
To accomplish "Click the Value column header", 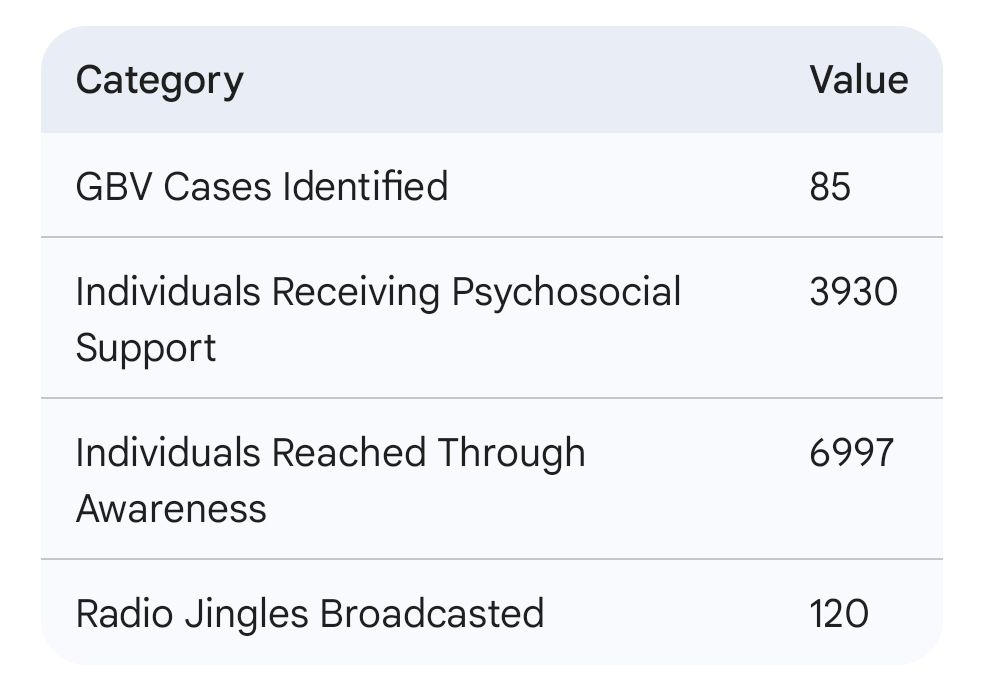I will point(858,80).
